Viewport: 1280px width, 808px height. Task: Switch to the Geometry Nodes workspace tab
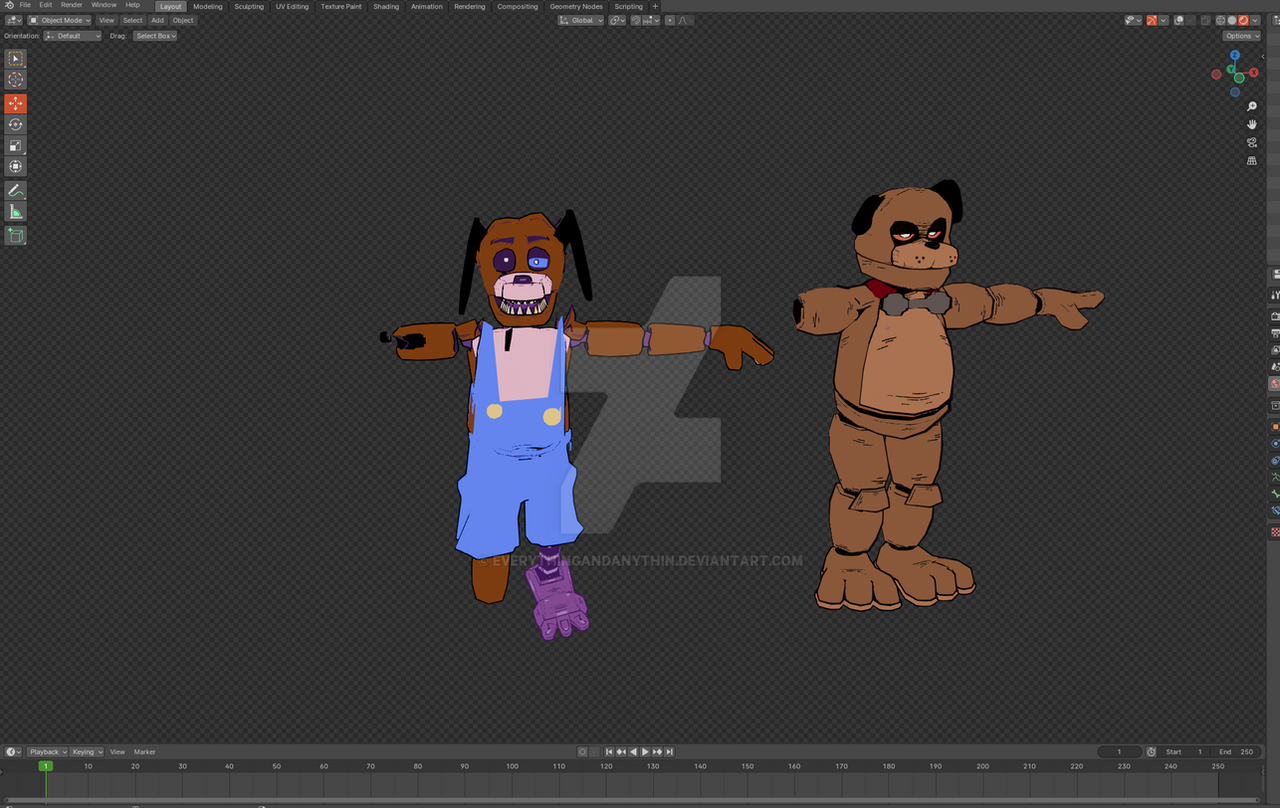576,6
